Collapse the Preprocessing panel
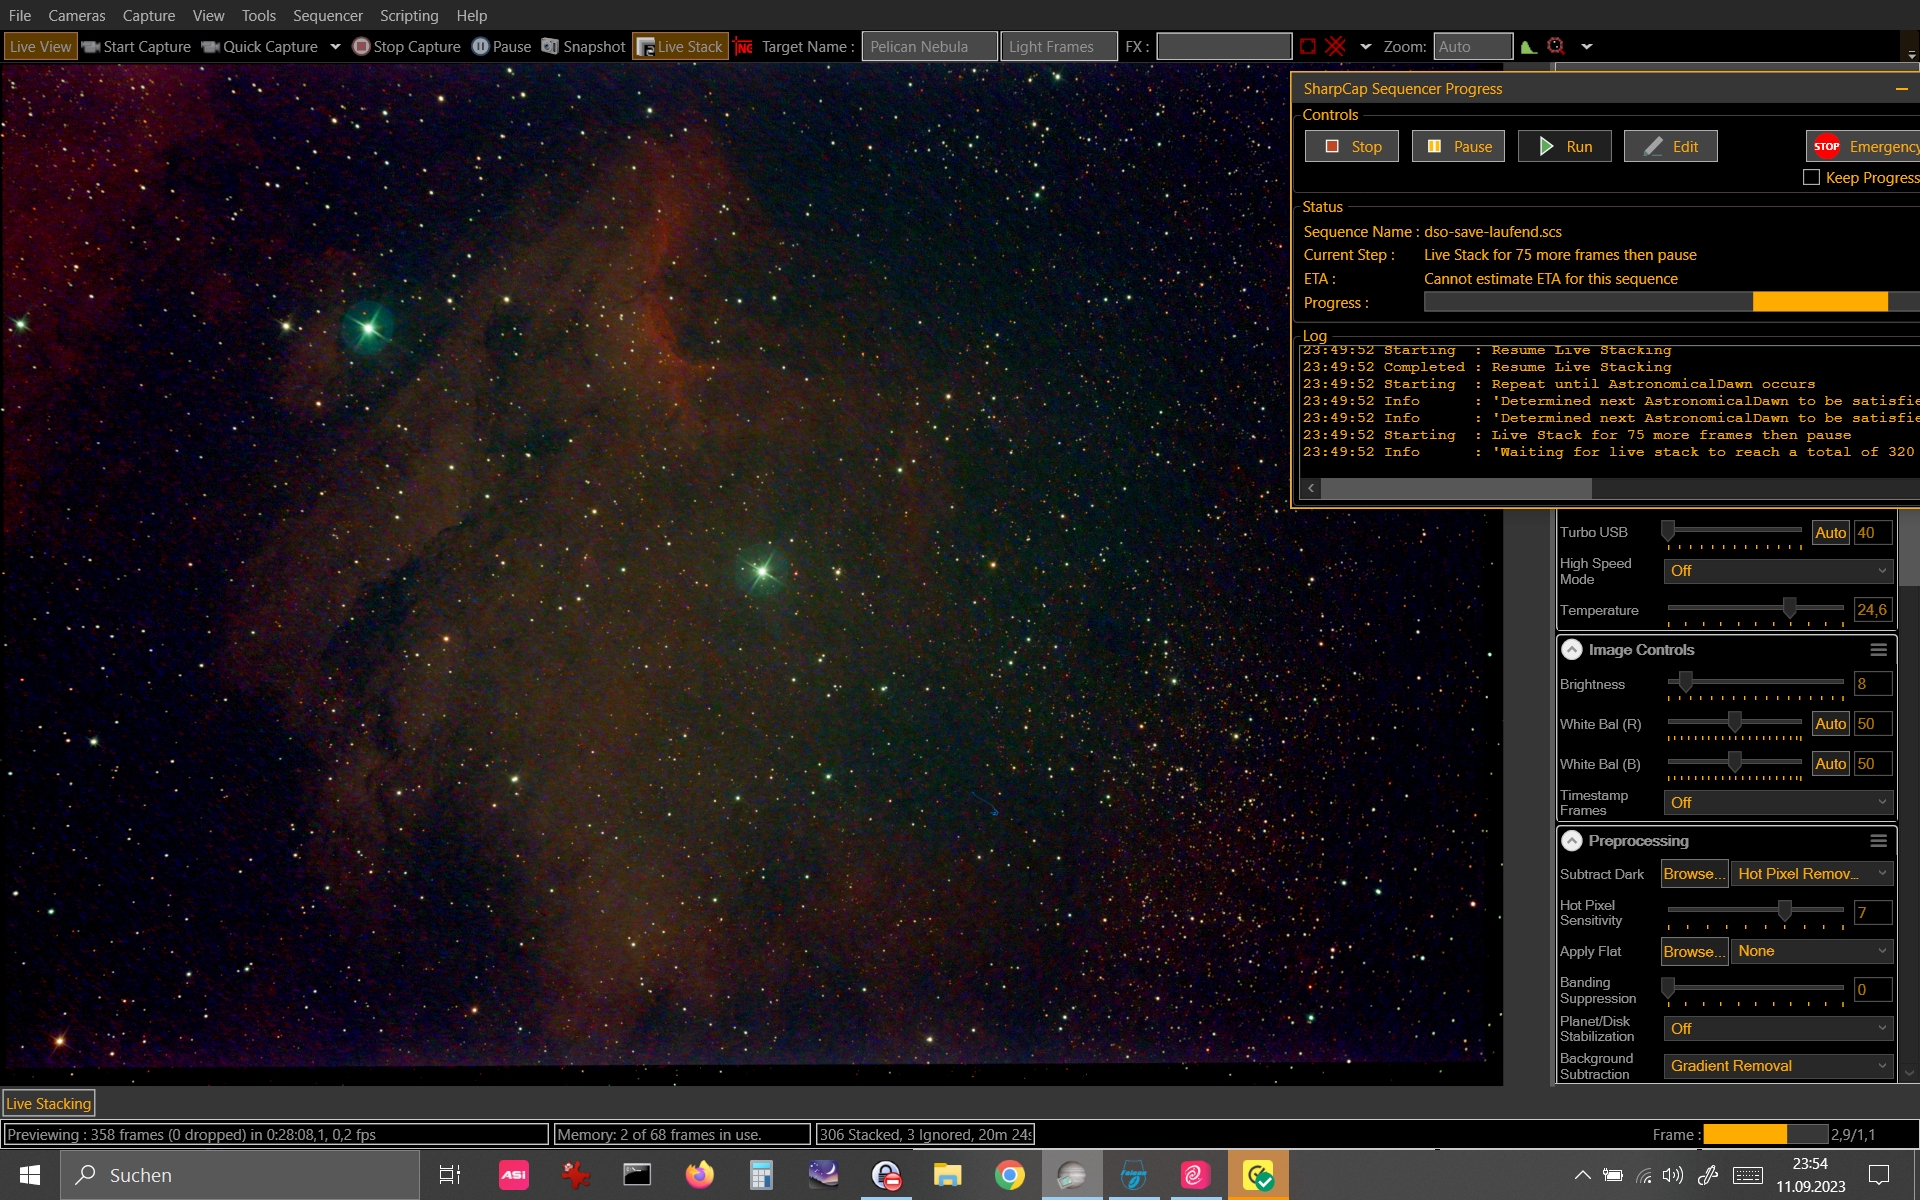Viewport: 1920px width, 1200px height. [1572, 841]
